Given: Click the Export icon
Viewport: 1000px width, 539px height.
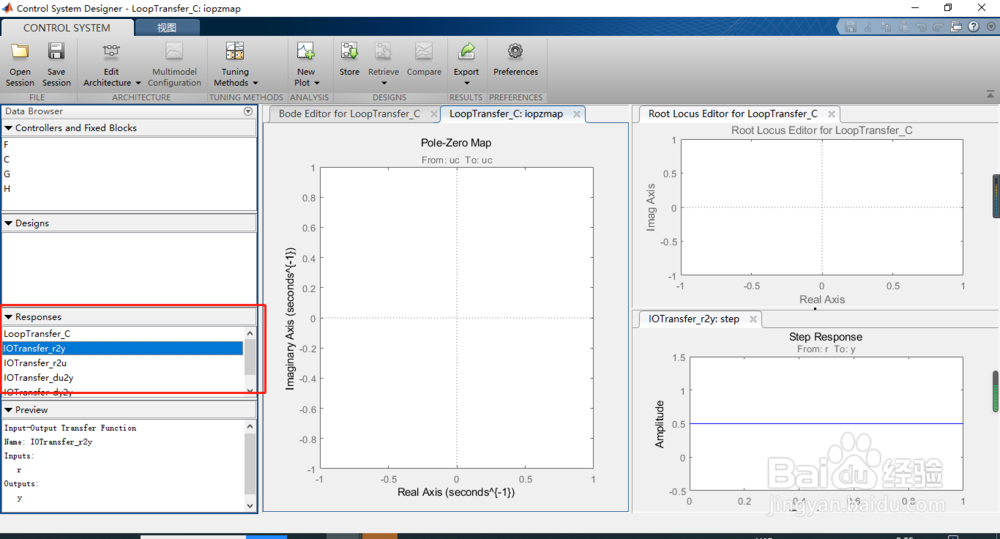Looking at the screenshot, I should pyautogui.click(x=466, y=52).
